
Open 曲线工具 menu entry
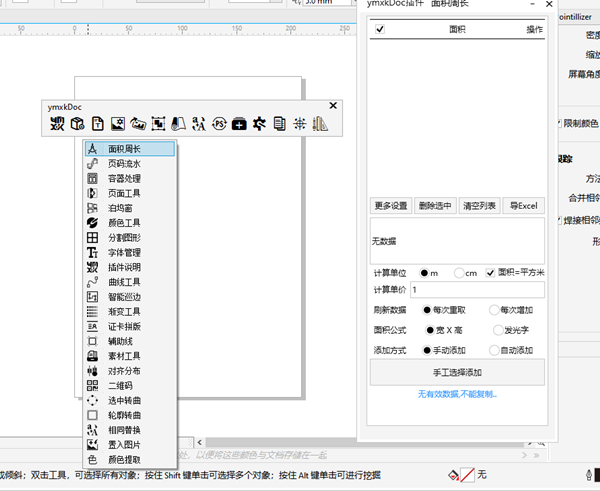coord(130,282)
